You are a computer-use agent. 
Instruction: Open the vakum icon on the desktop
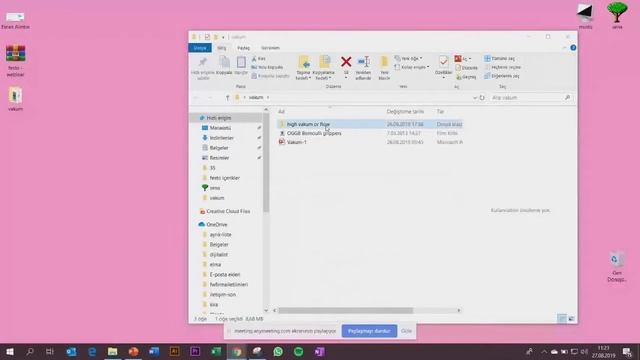coord(16,99)
